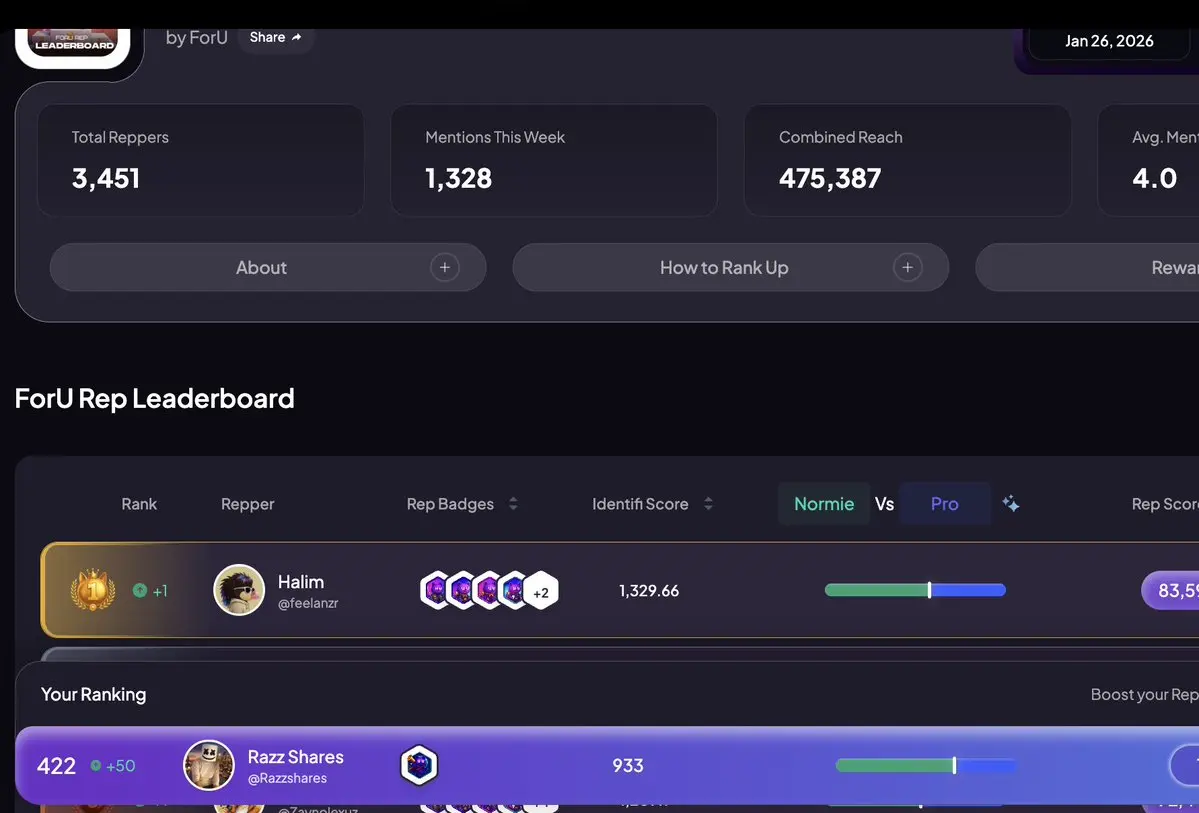This screenshot has width=1199, height=813.
Task: Click the +2 extra badges hexagon
Action: click(541, 590)
